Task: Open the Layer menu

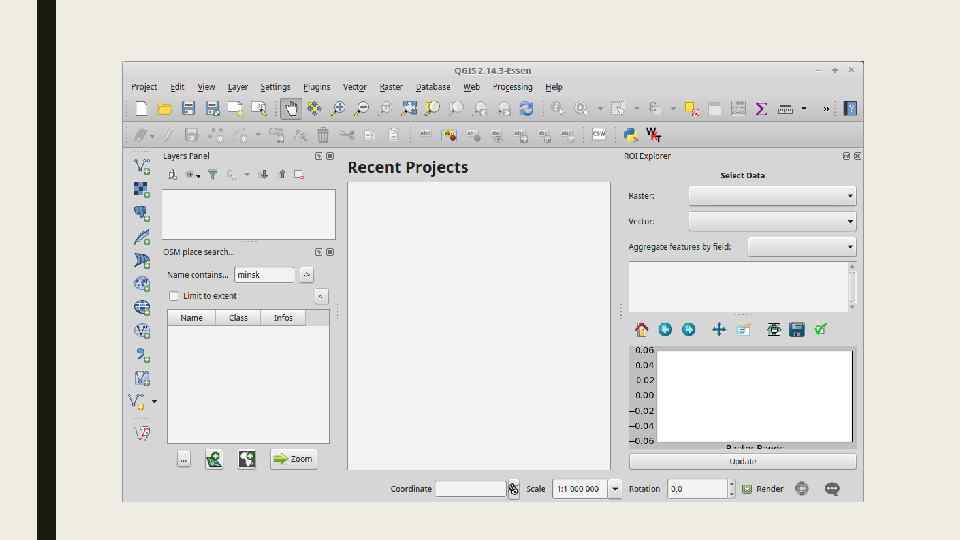Action: (238, 87)
